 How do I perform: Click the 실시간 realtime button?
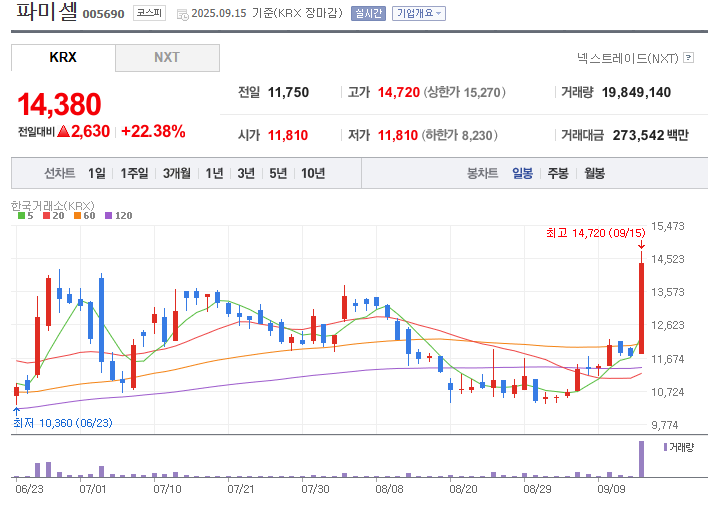[x=368, y=14]
